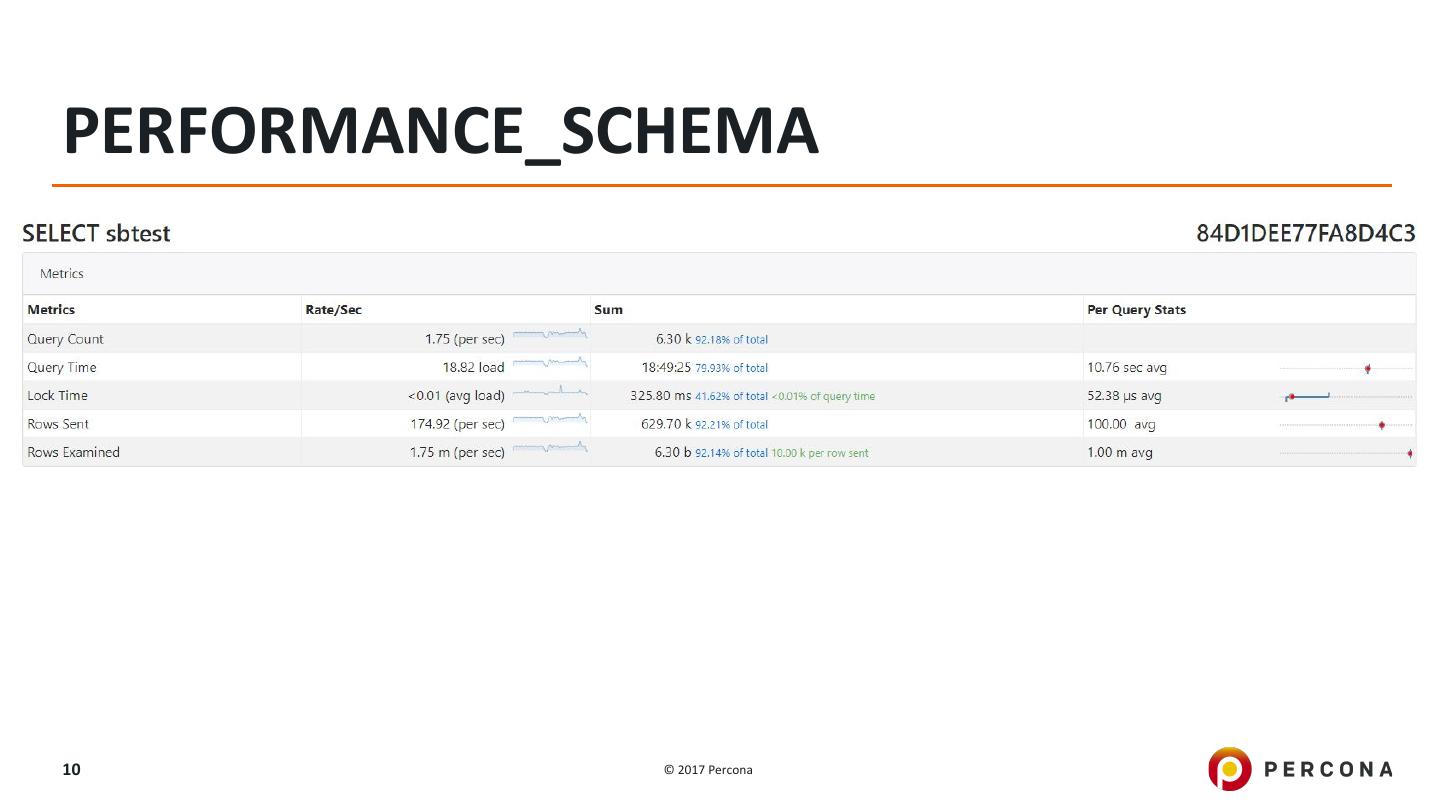Click the 10.00 k per row sent text
The height and width of the screenshot is (810, 1440).
point(819,453)
